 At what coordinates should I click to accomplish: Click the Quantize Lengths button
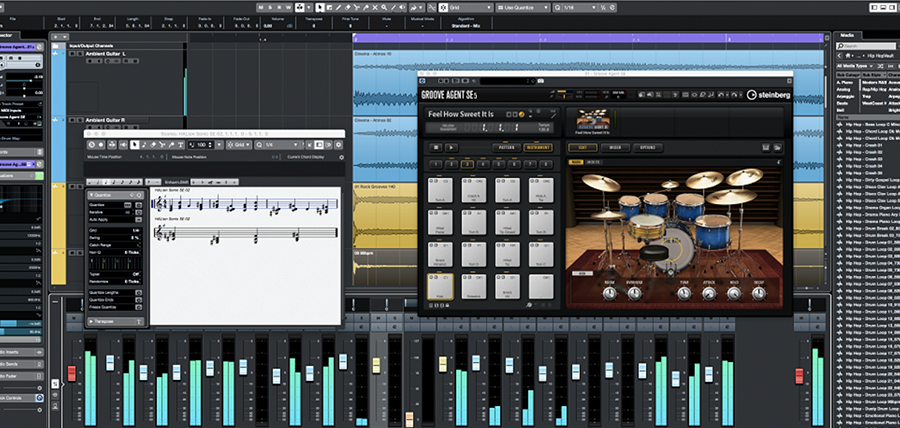pyautogui.click(x=139, y=293)
